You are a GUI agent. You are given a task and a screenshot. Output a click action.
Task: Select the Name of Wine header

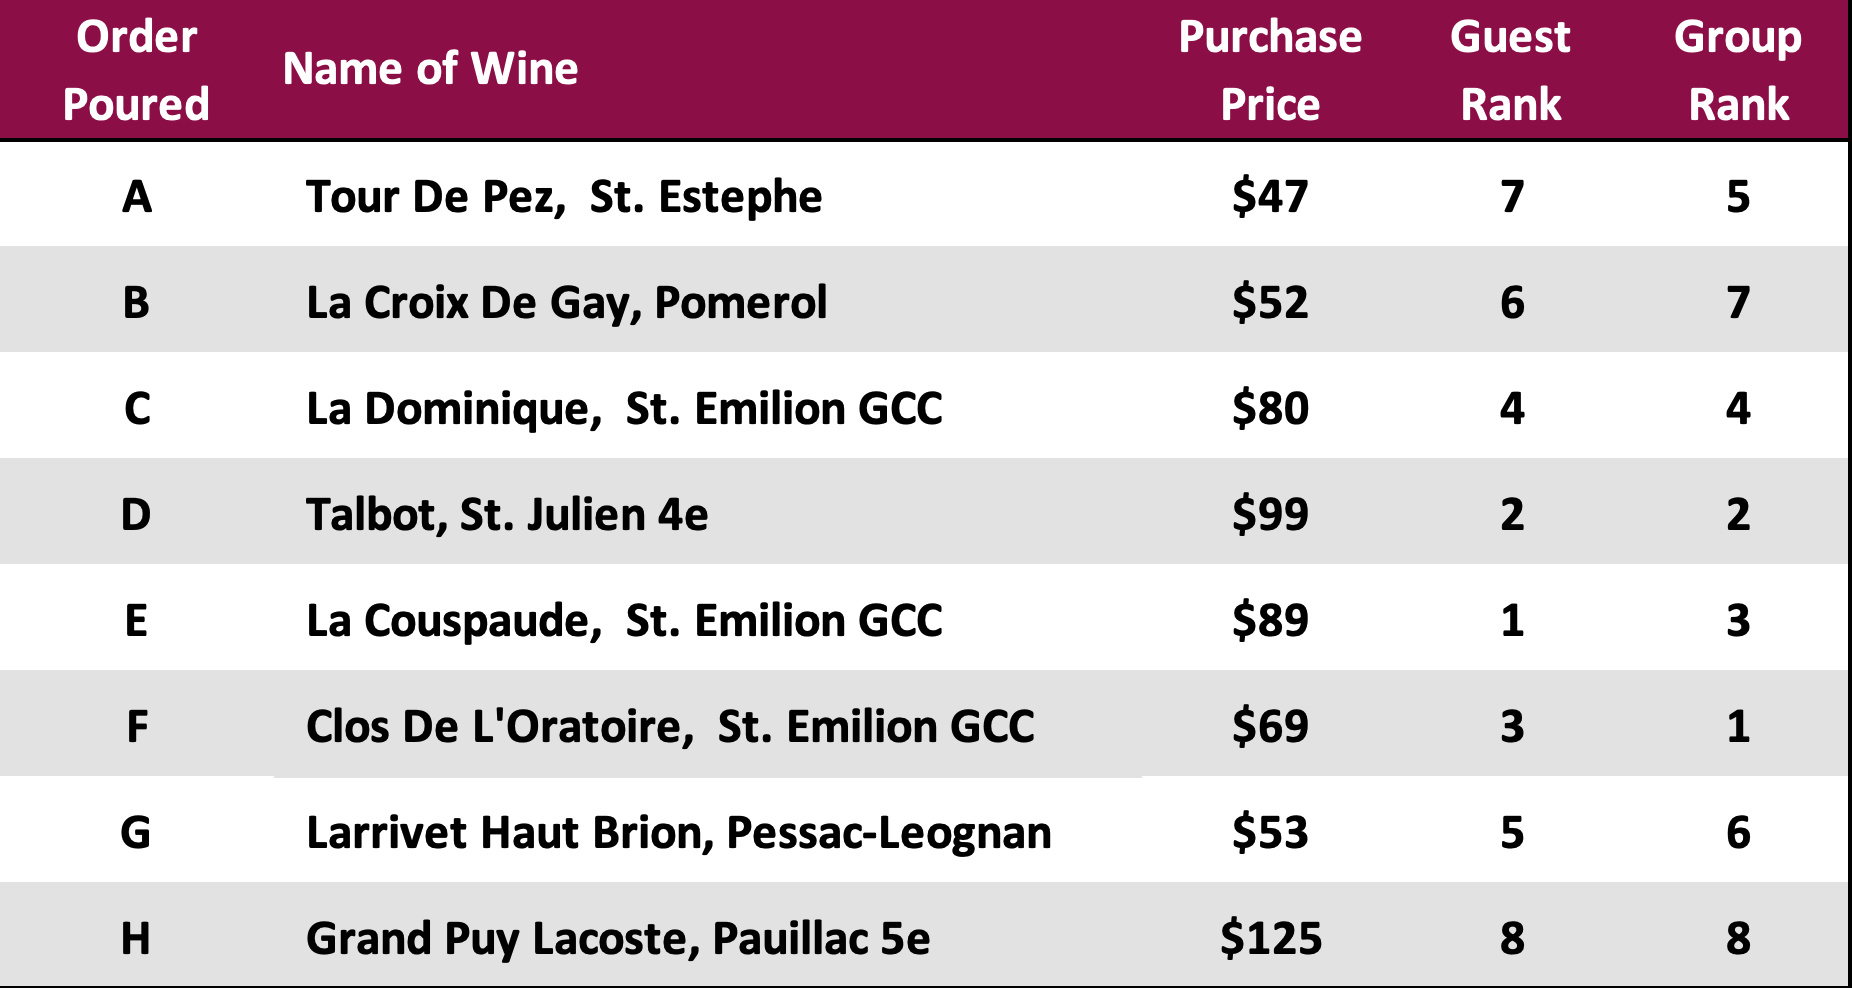click(430, 69)
